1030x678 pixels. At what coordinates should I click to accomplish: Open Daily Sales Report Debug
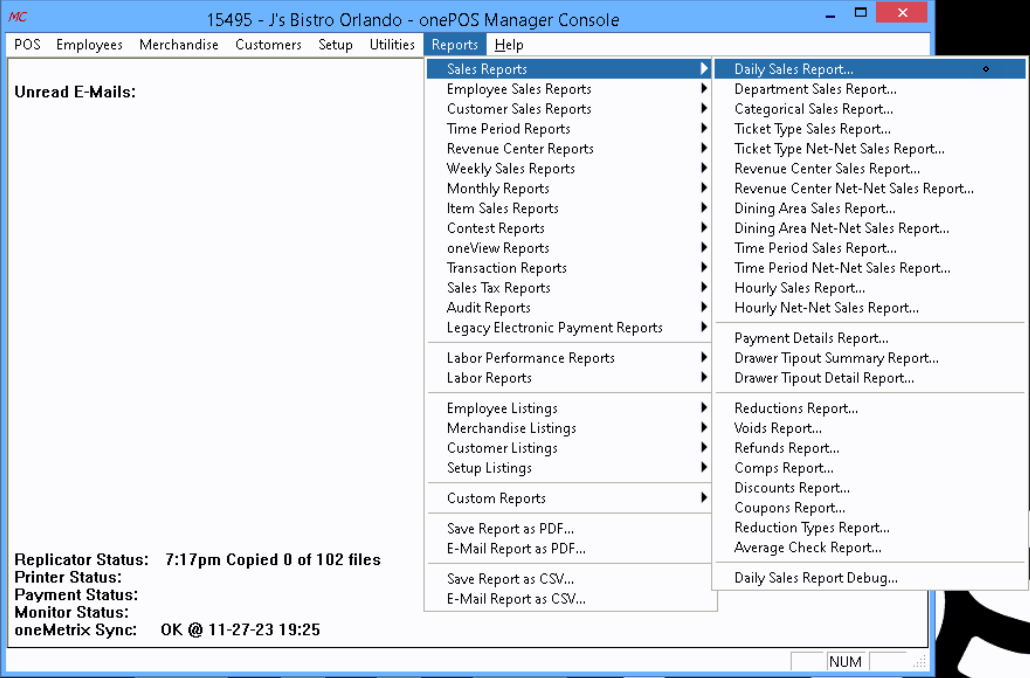click(x=870, y=578)
